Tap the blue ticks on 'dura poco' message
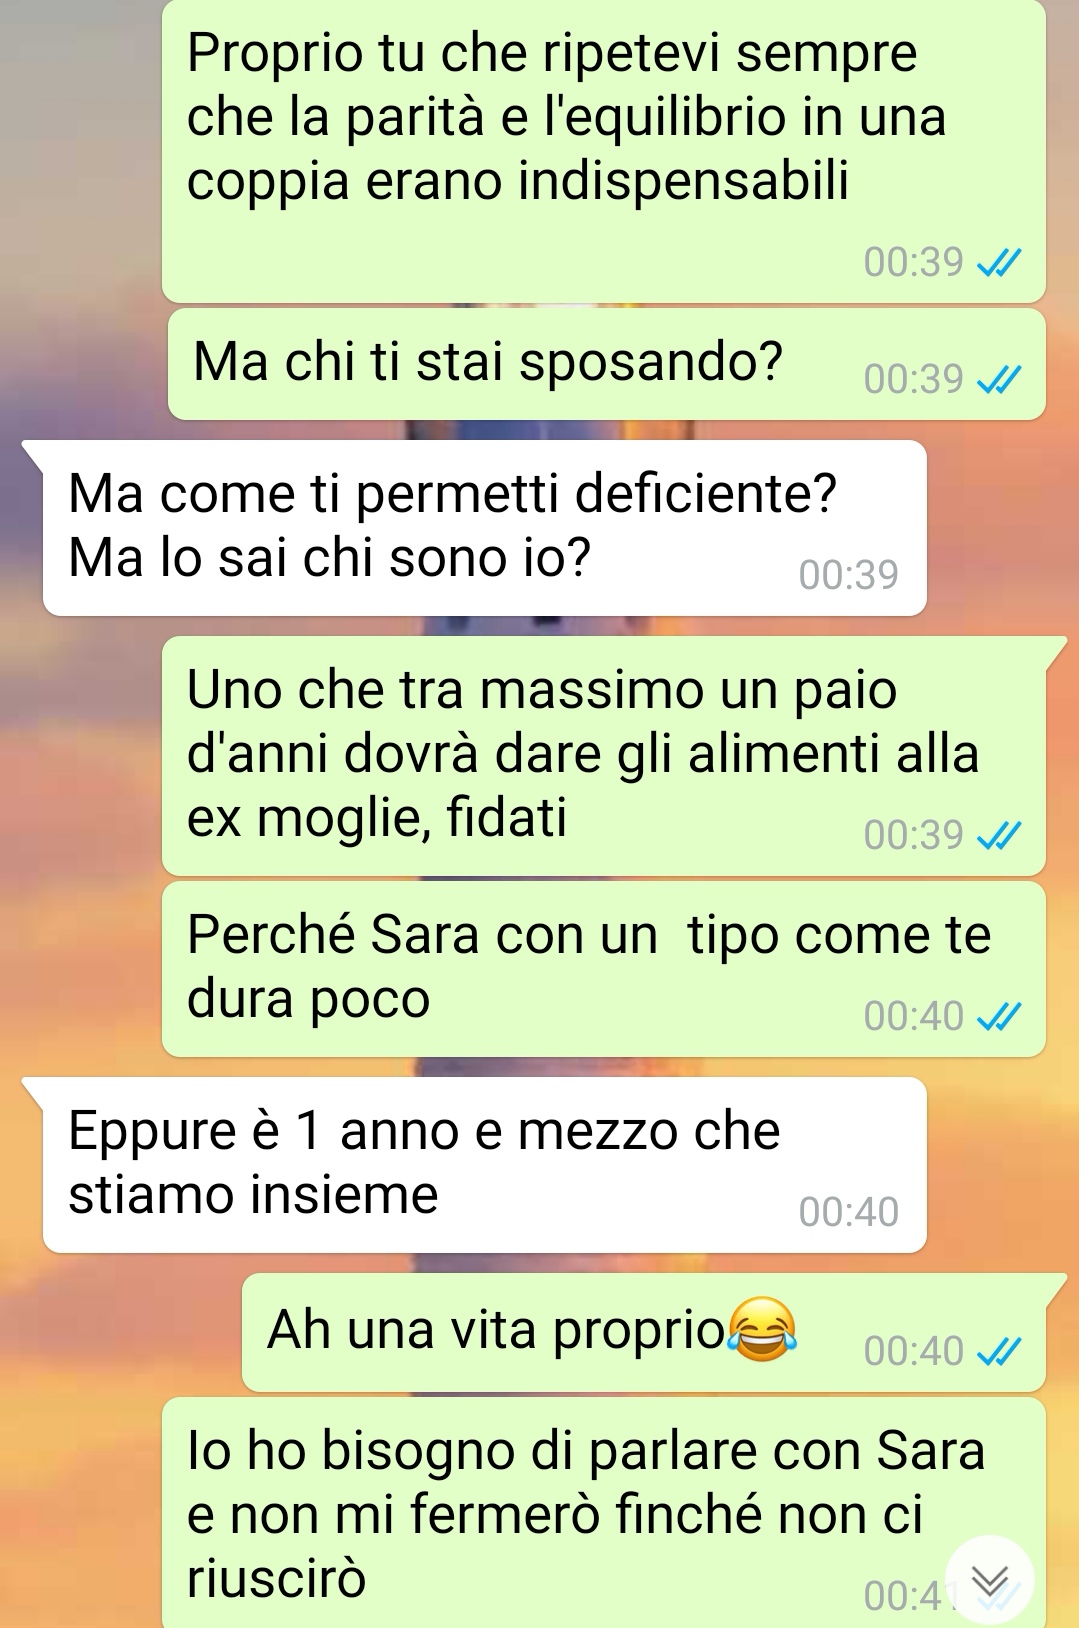 [997, 1016]
